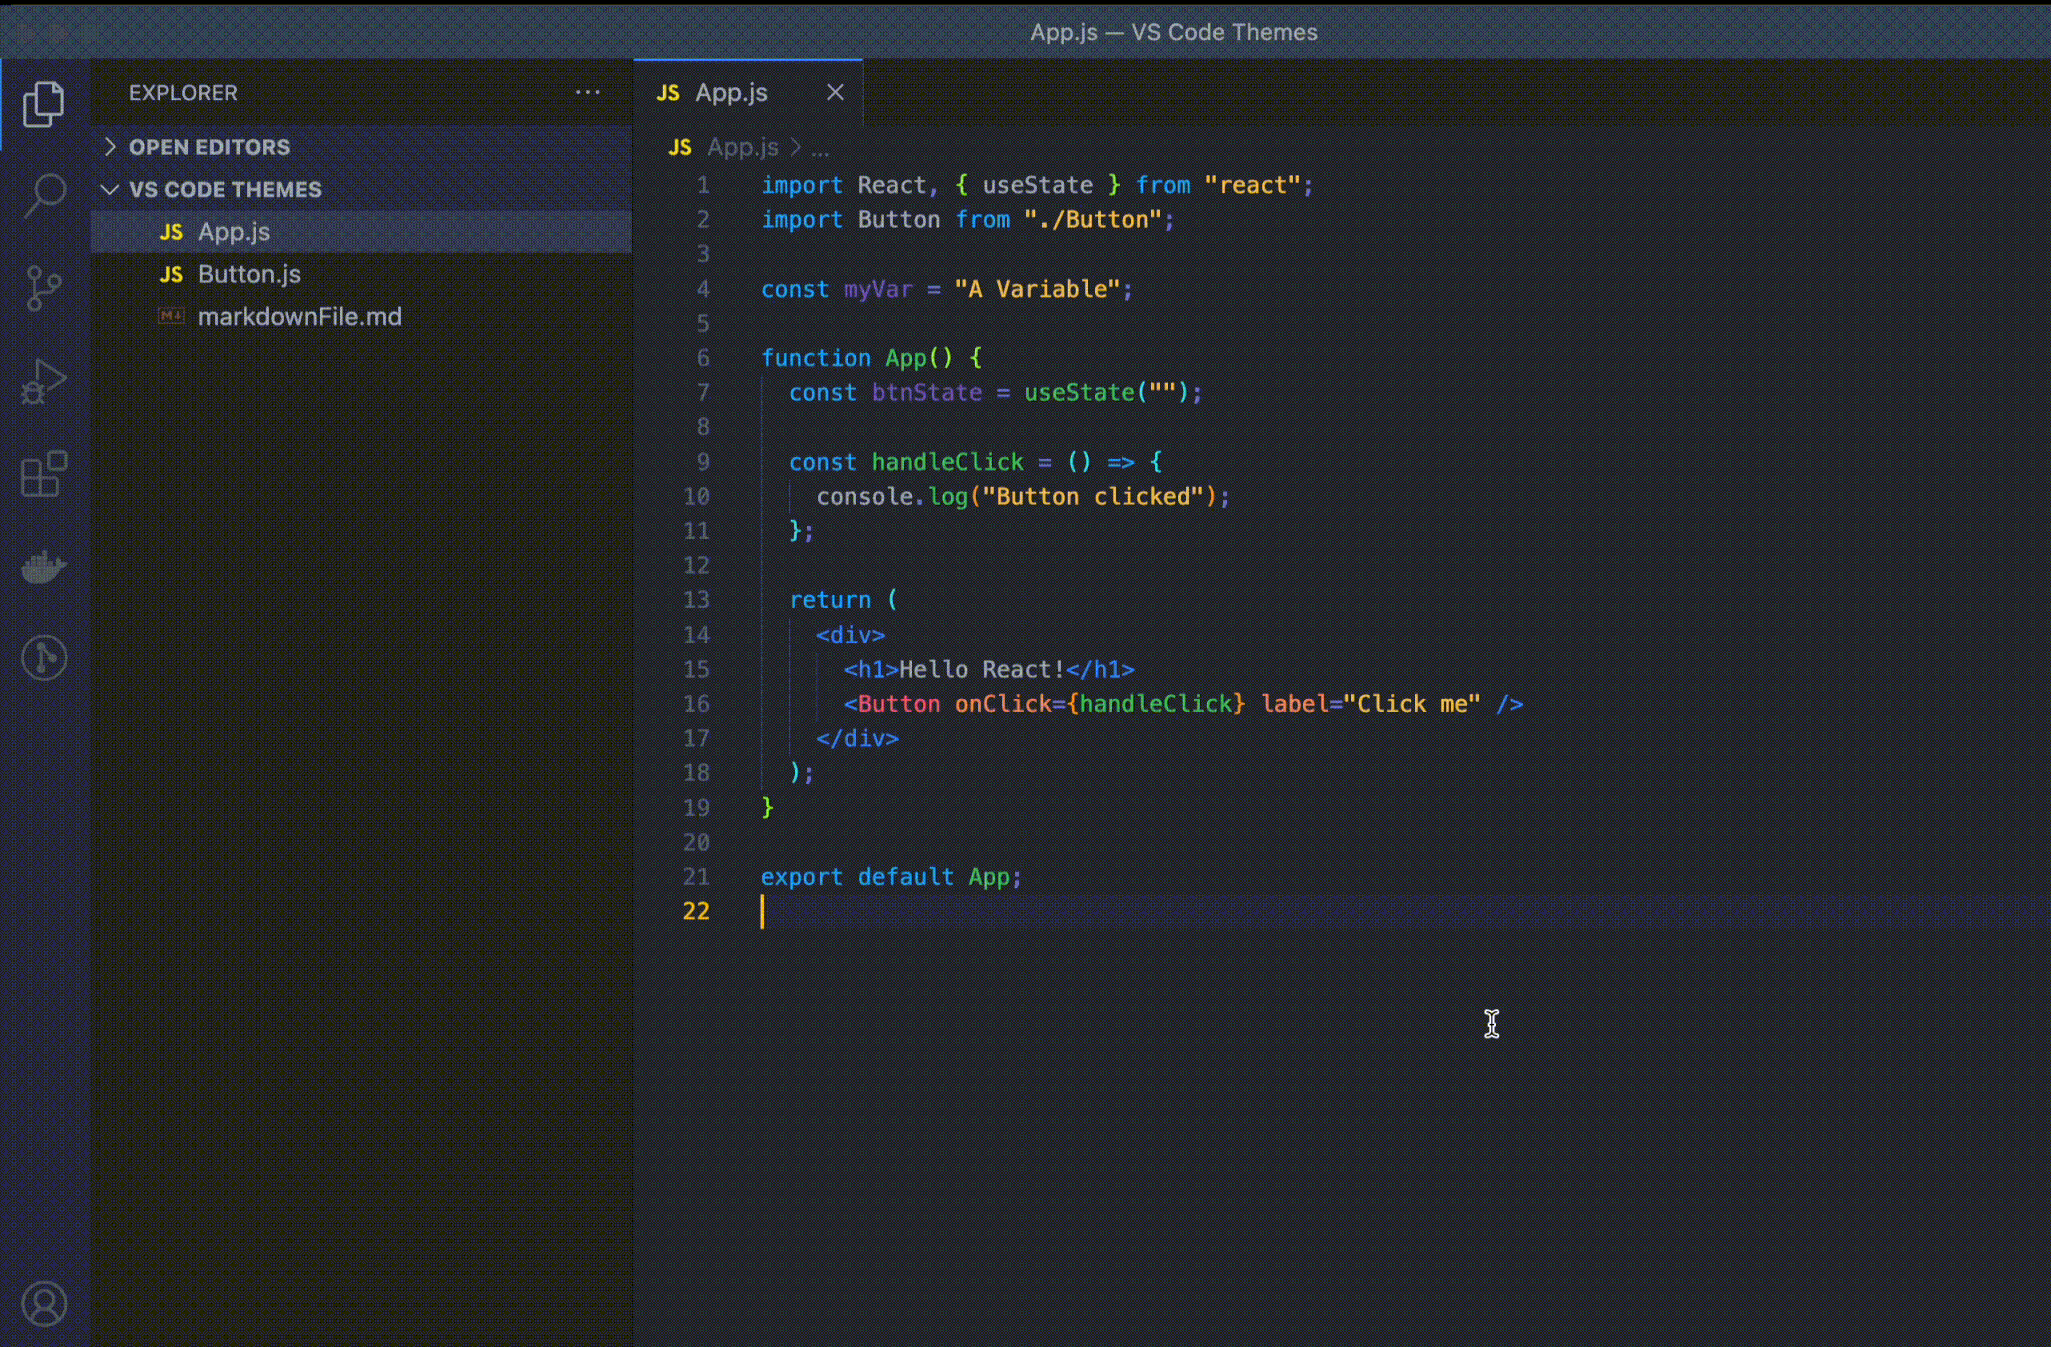Open the Source Control view

click(44, 288)
